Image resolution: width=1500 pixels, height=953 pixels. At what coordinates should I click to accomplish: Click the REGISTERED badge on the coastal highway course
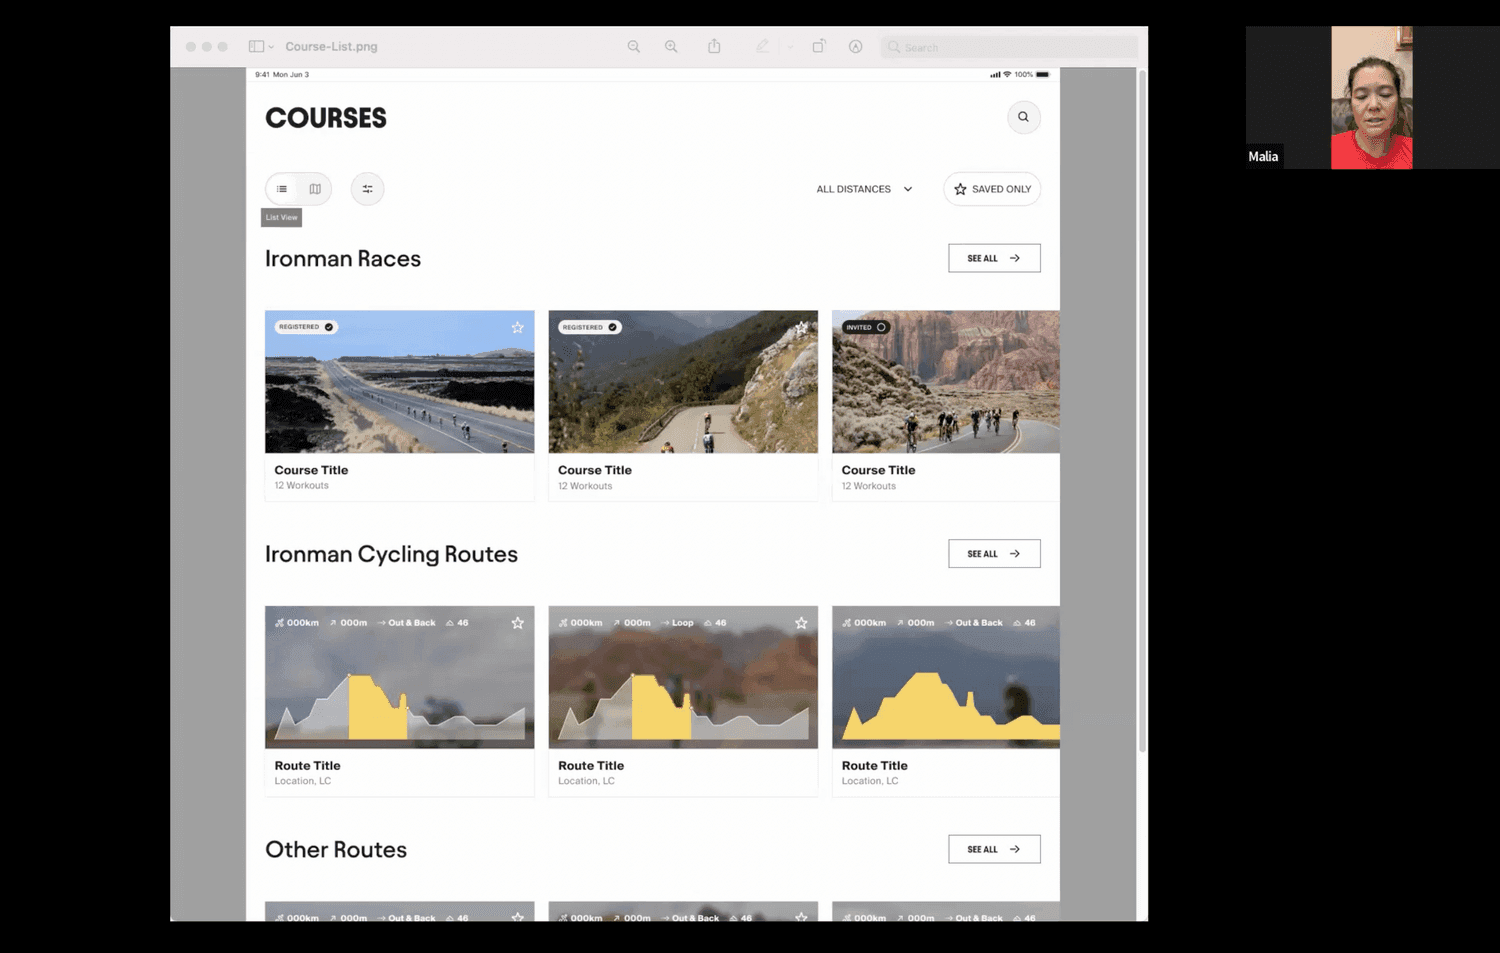point(306,327)
